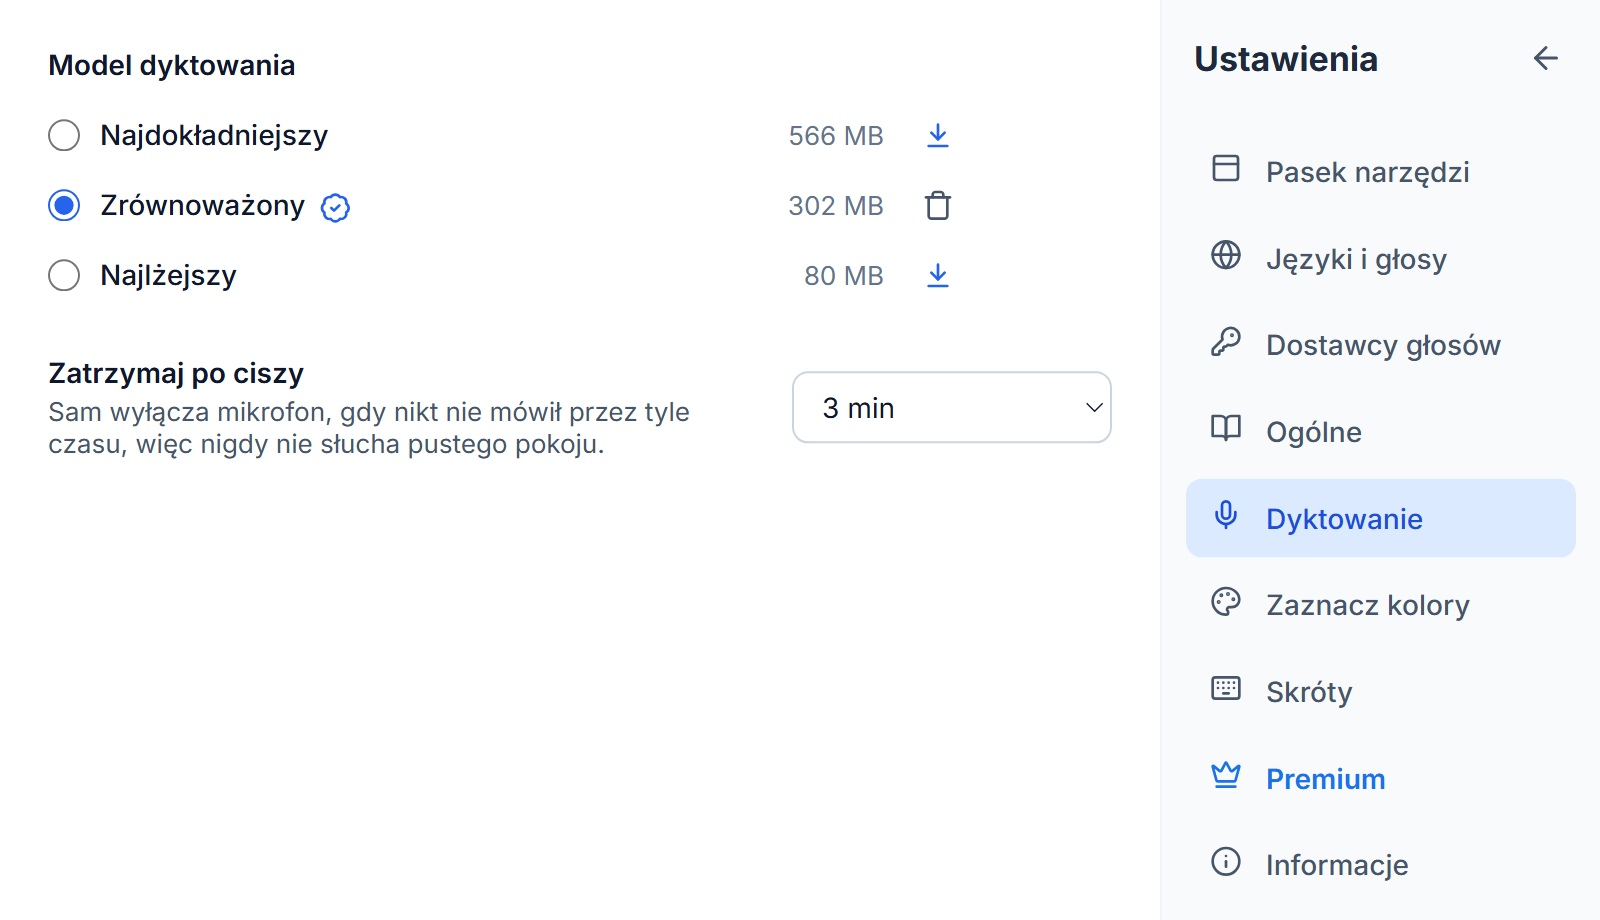Click the 302 MB size text
The image size is (1600, 920).
[x=836, y=206]
